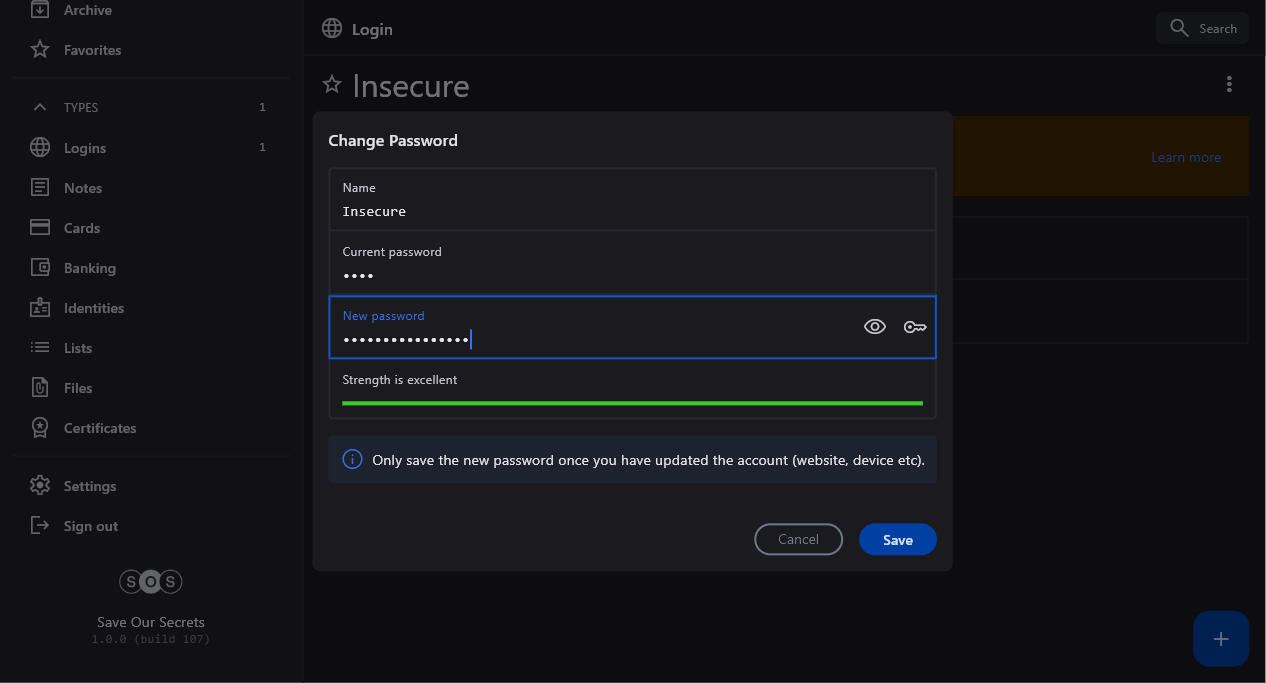Open the Cards icon in sidebar
Image resolution: width=1266 pixels, height=683 pixels.
(40, 228)
